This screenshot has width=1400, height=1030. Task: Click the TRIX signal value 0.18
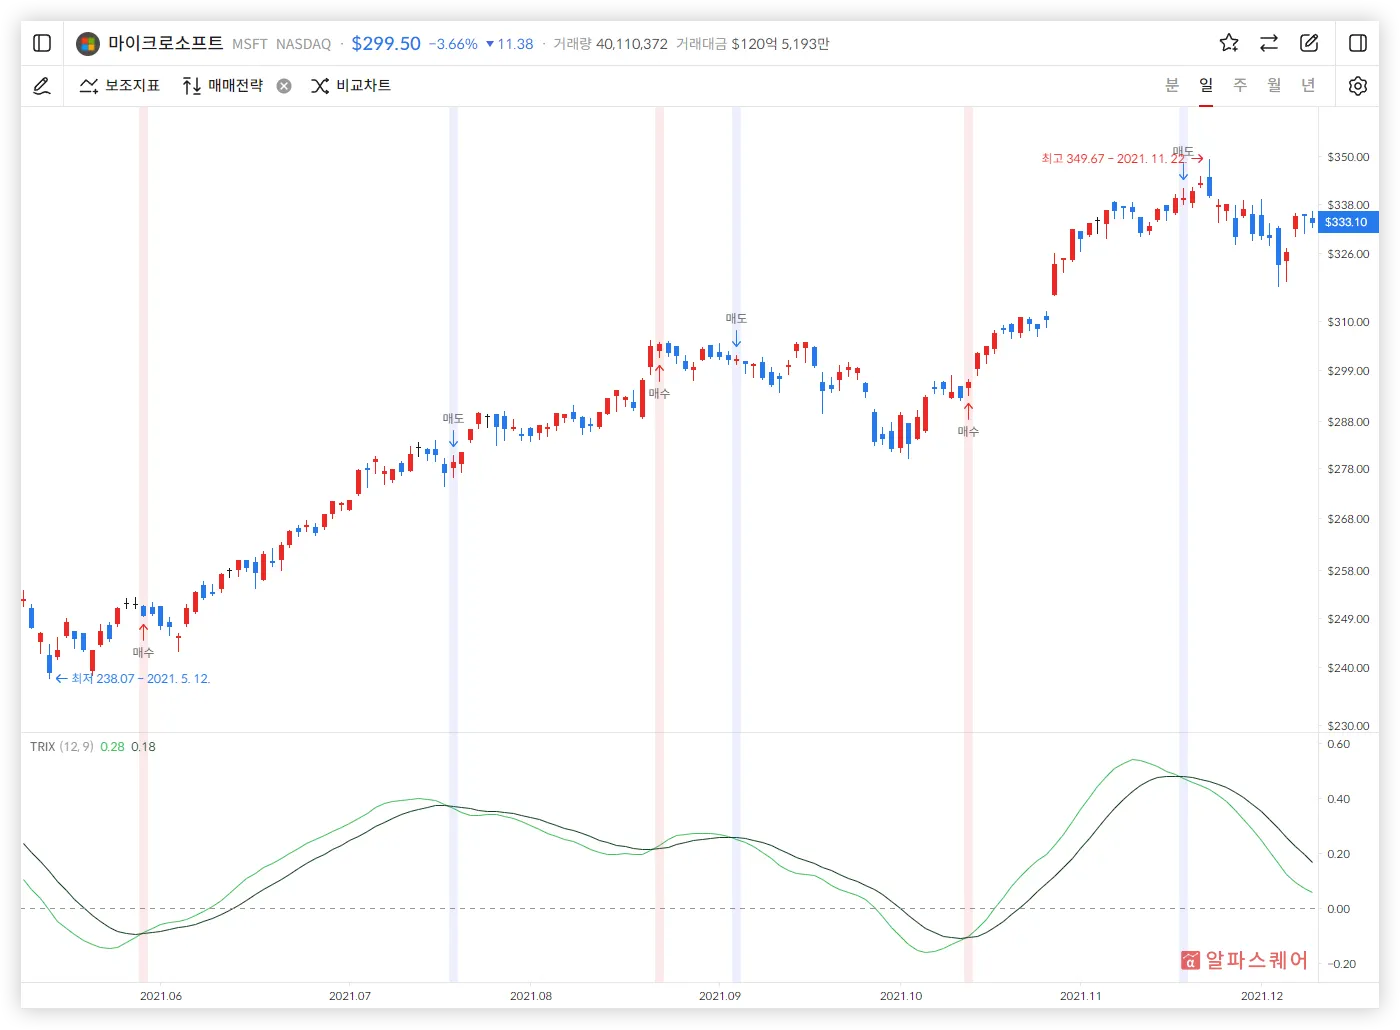pos(143,747)
